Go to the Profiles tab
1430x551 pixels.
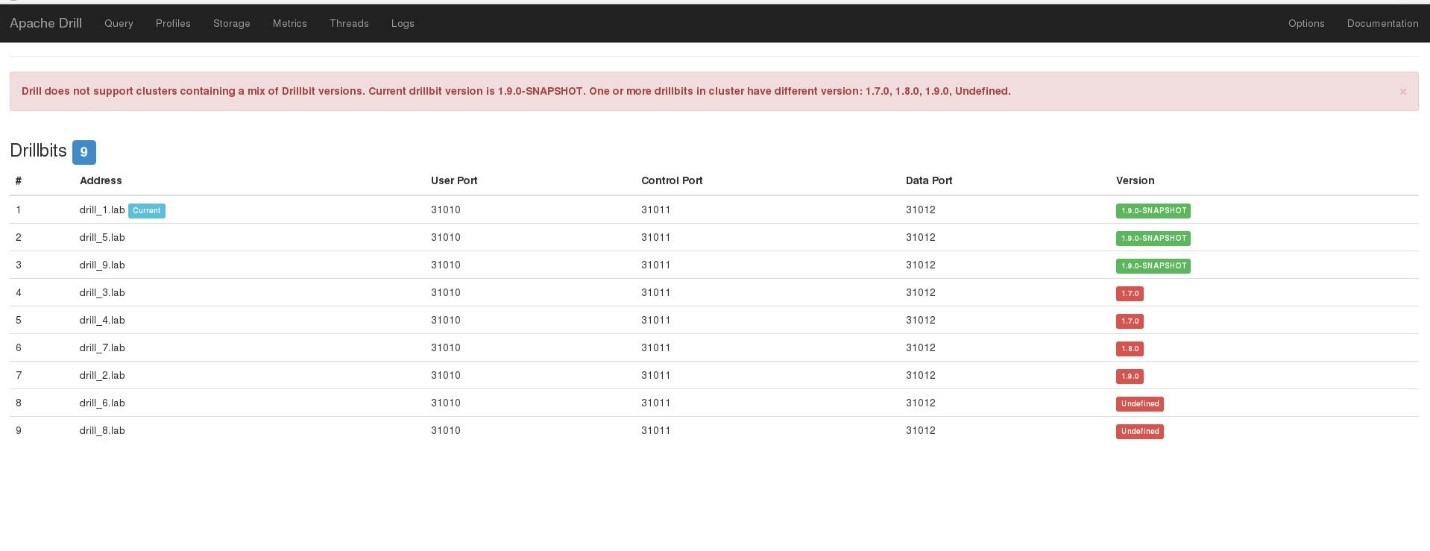click(x=173, y=24)
